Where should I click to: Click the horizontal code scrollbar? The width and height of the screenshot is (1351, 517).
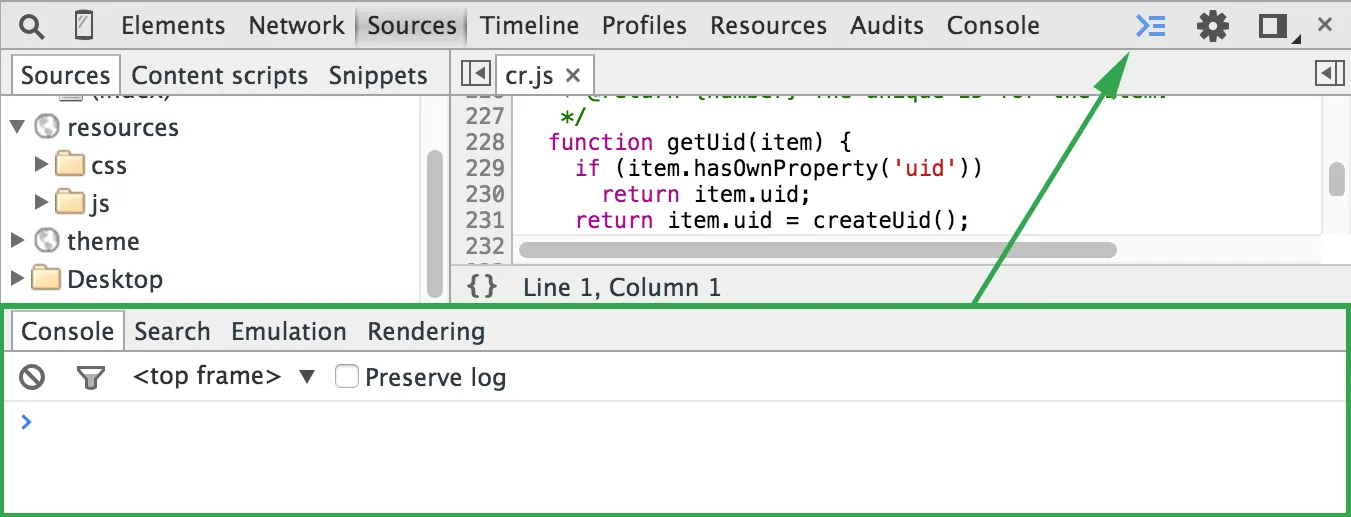tap(817, 250)
